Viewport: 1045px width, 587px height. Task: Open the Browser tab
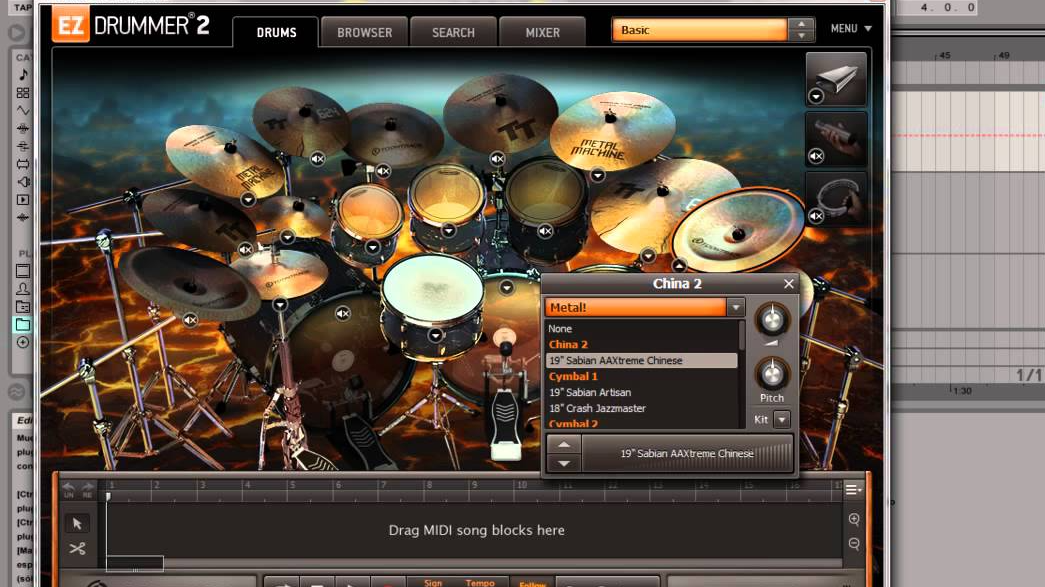[364, 32]
